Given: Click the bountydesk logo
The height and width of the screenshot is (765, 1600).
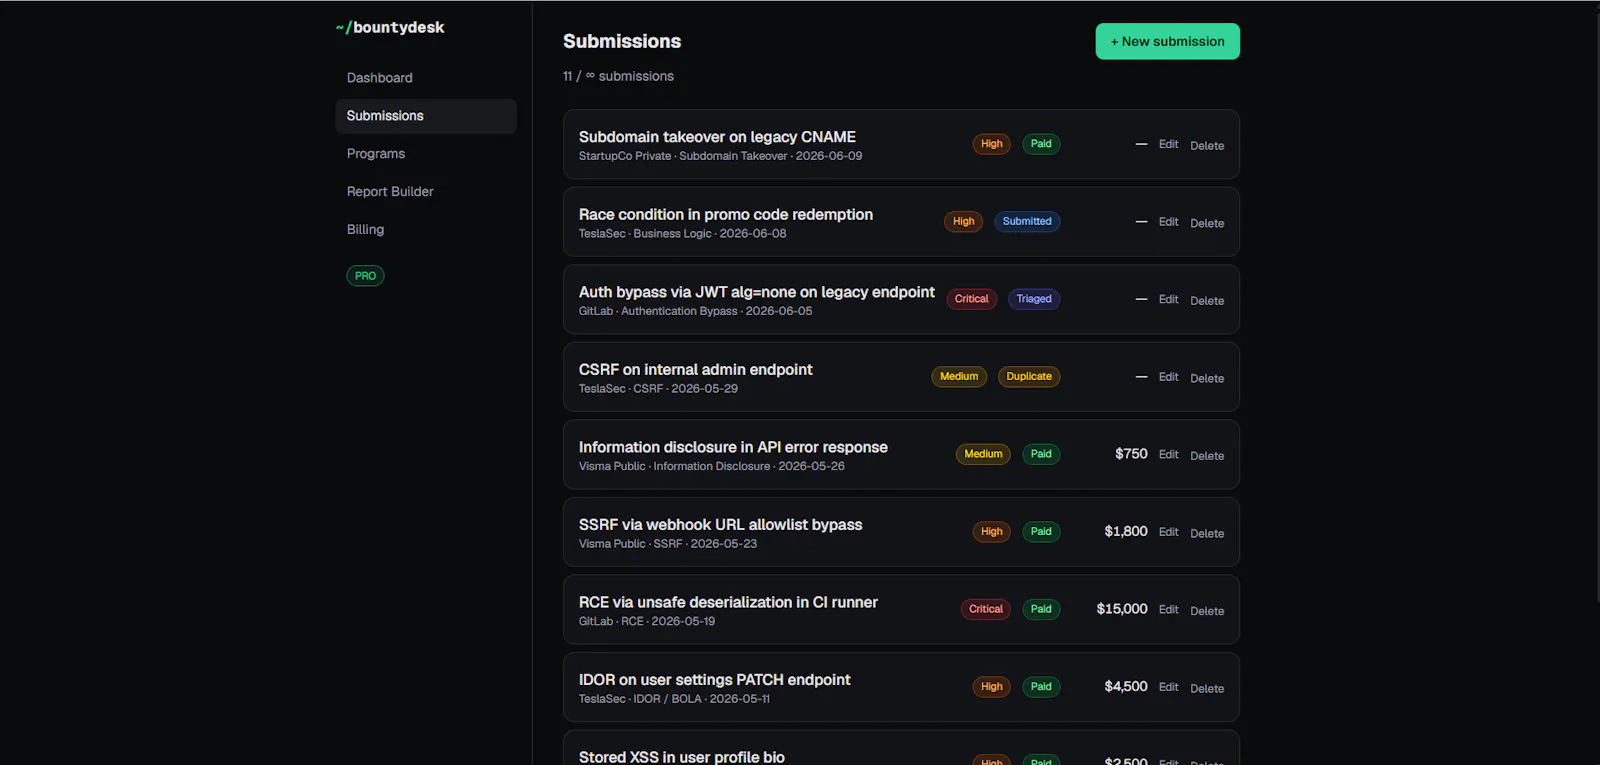Looking at the screenshot, I should (390, 27).
